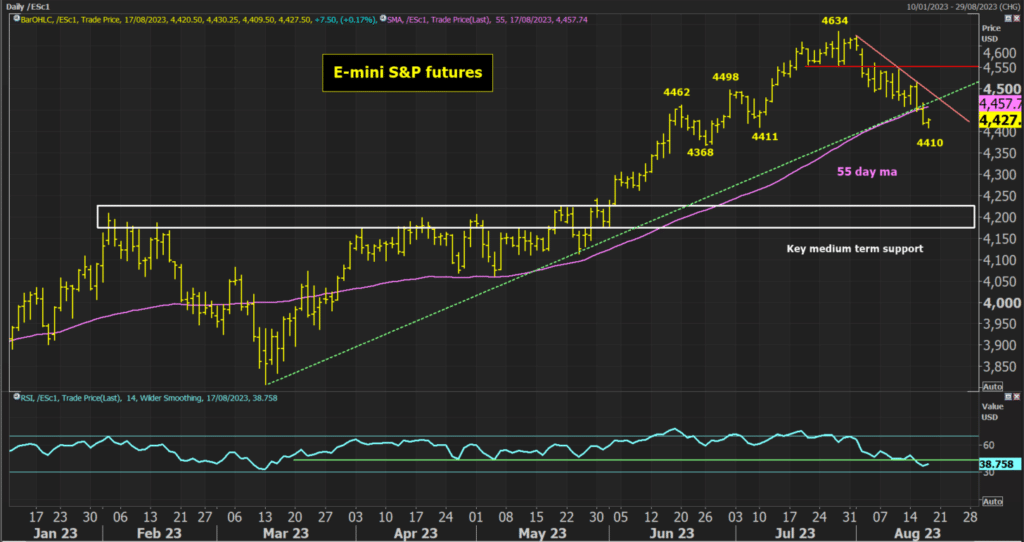Maximize the price chart pane

click(x=1008, y=18)
